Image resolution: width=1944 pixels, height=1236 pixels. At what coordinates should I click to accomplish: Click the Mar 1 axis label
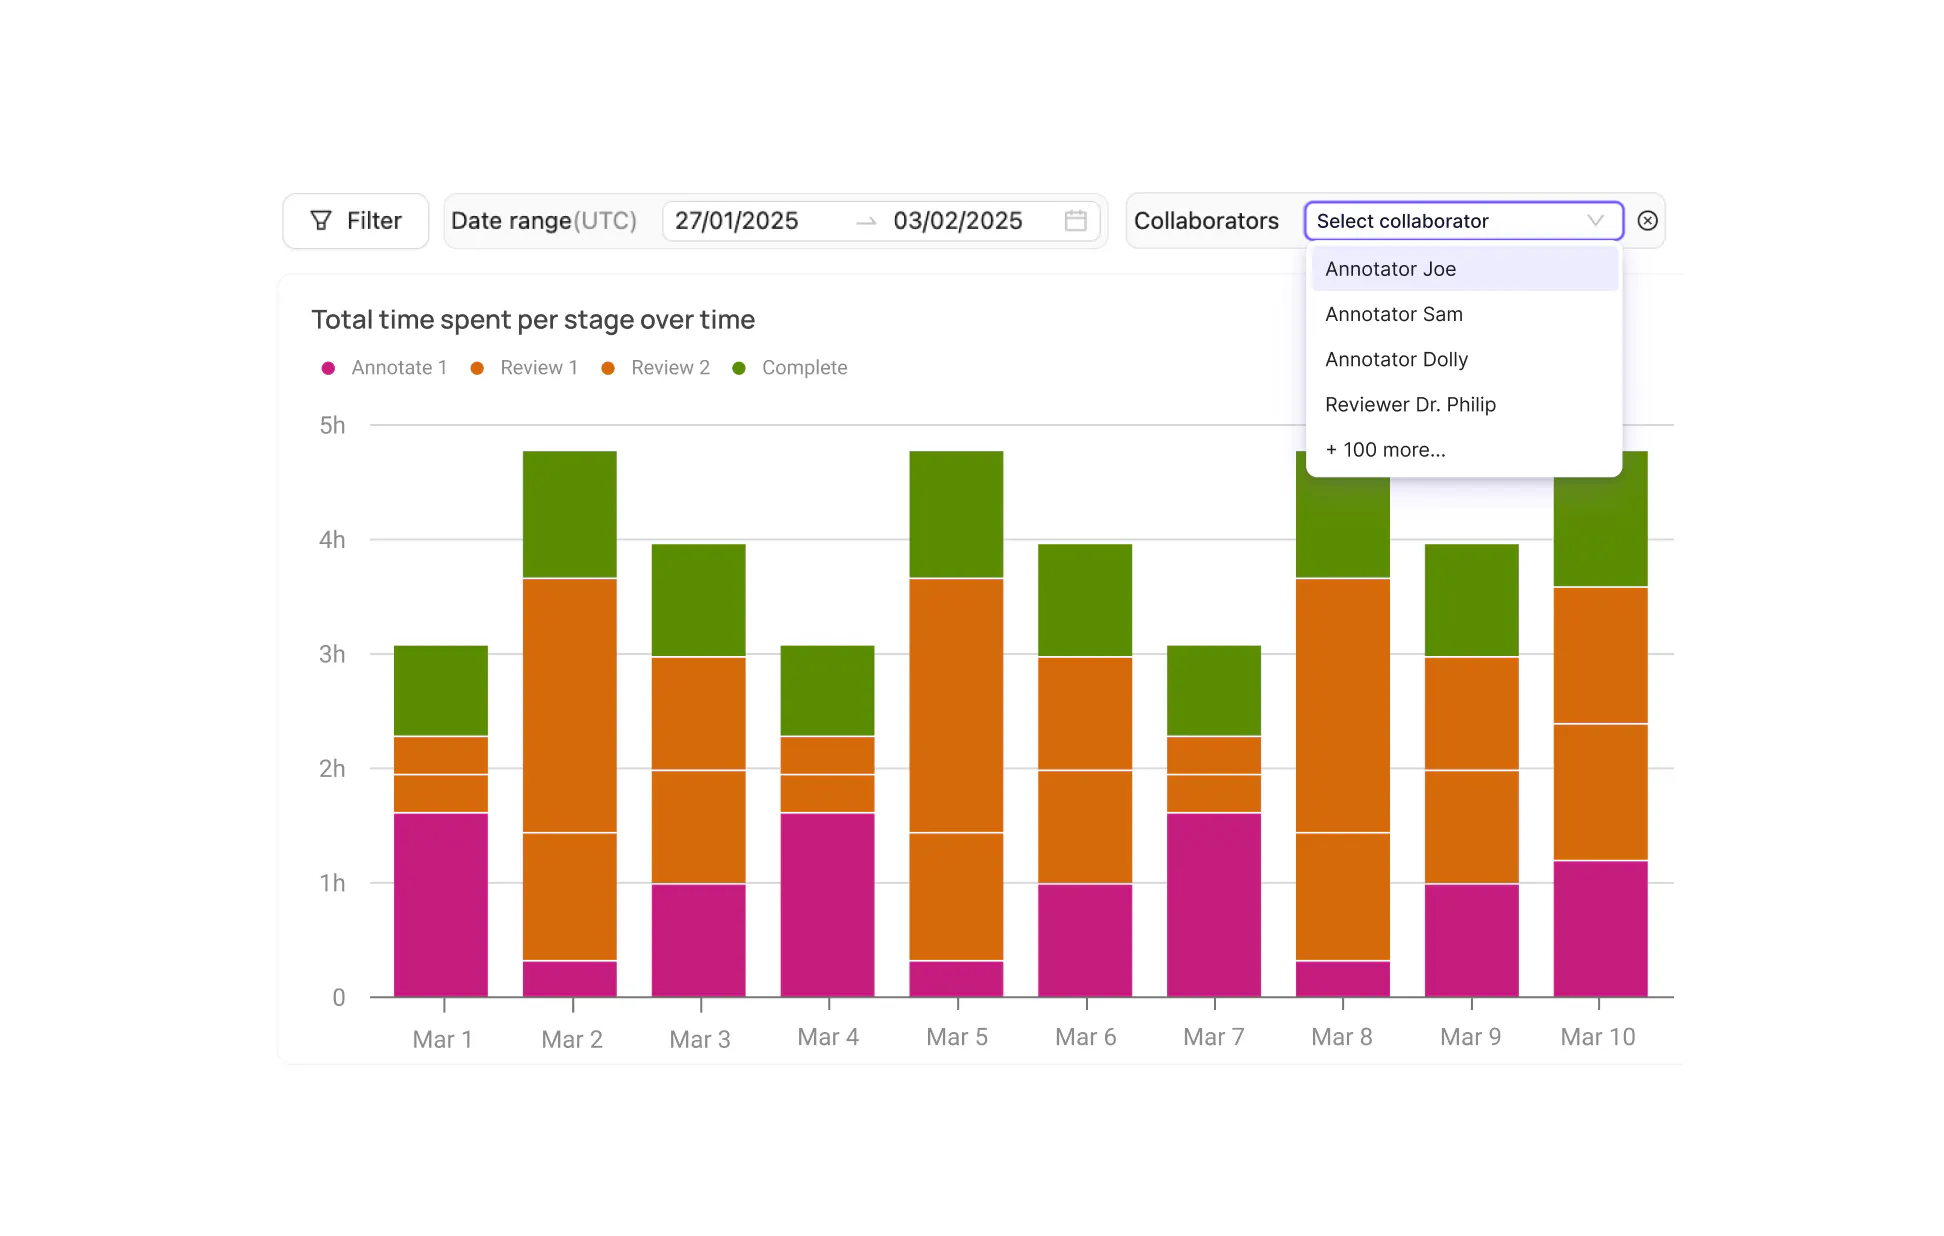click(x=442, y=1039)
